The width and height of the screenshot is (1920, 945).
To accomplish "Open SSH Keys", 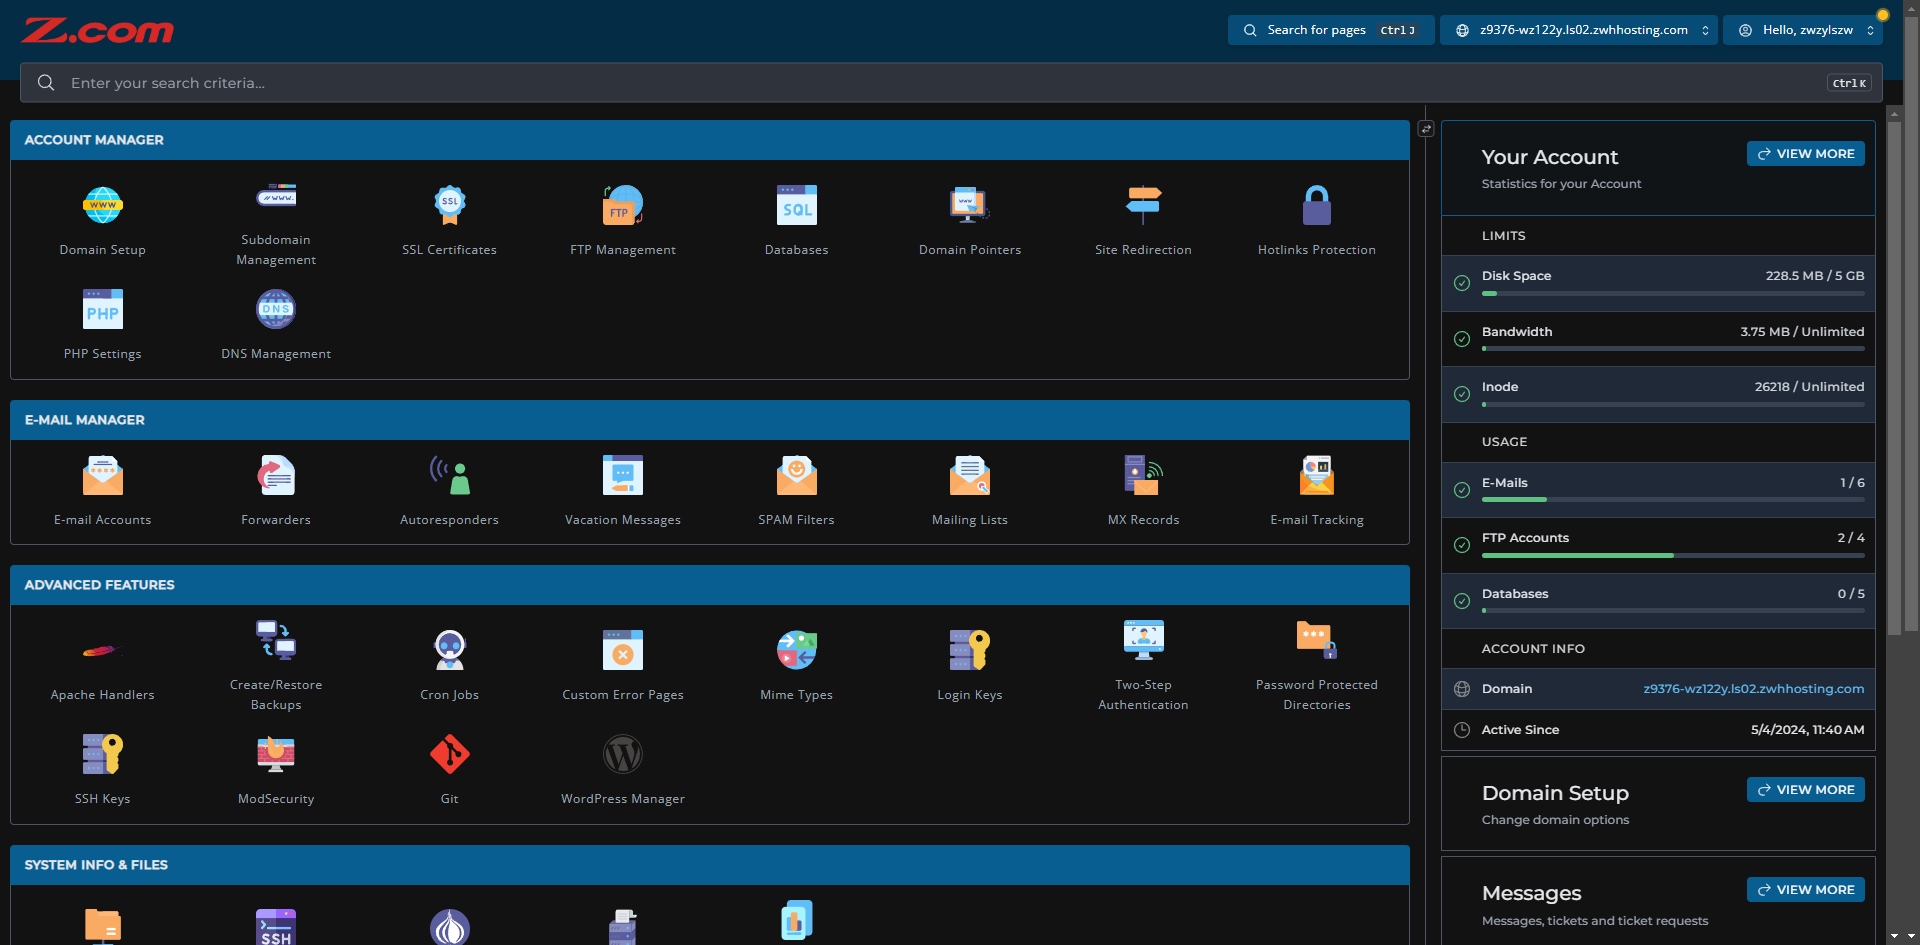I will pyautogui.click(x=102, y=769).
